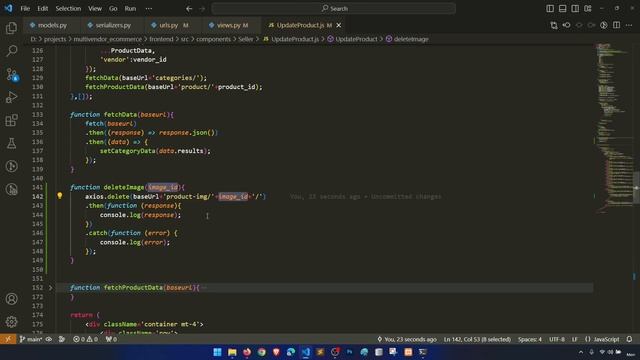Open the notifications bell in status bar
Viewport: 640px width, 360px height.
tap(629, 339)
